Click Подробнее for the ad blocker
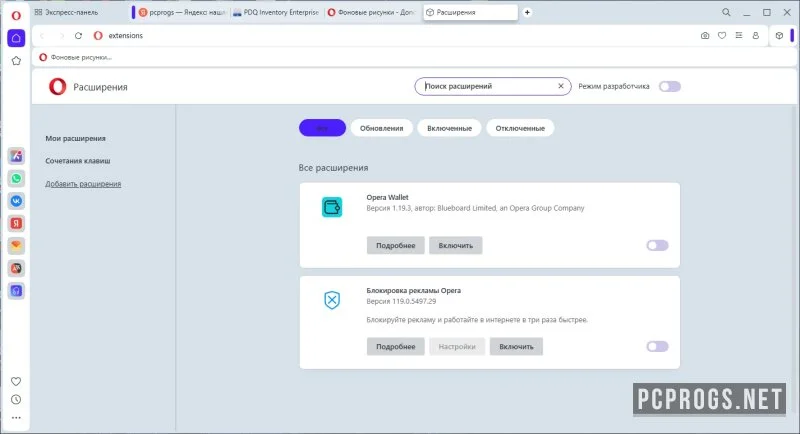 tap(395, 346)
